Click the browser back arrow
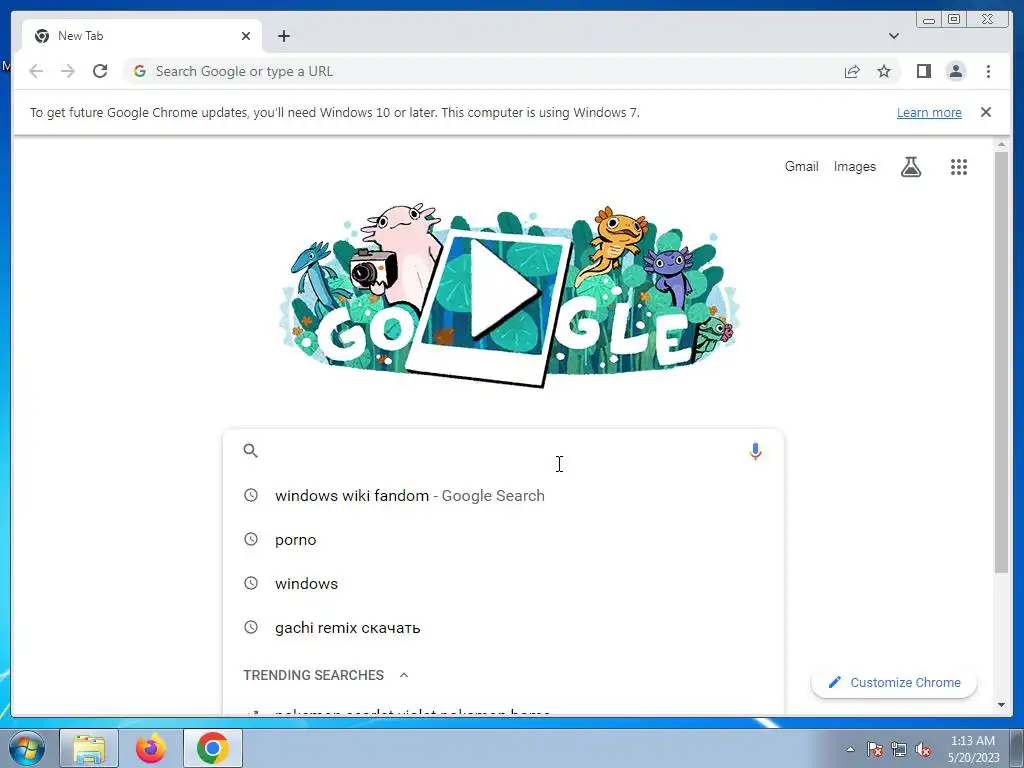The image size is (1024, 768). point(36,71)
